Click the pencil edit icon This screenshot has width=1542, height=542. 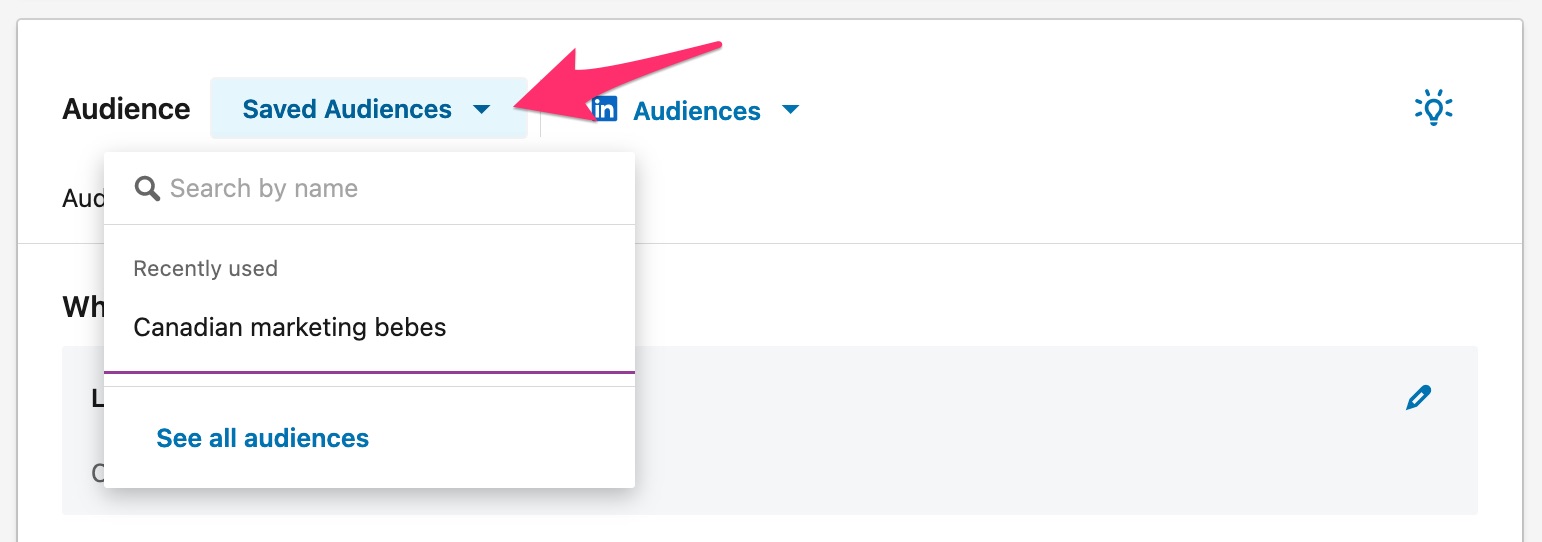coord(1418,398)
